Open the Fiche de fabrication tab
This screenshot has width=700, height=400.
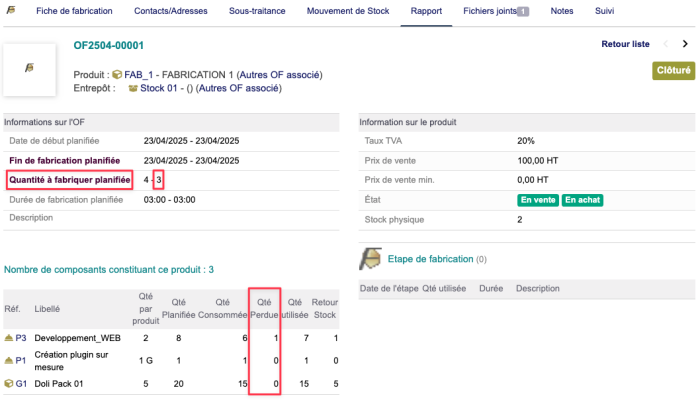(74, 11)
